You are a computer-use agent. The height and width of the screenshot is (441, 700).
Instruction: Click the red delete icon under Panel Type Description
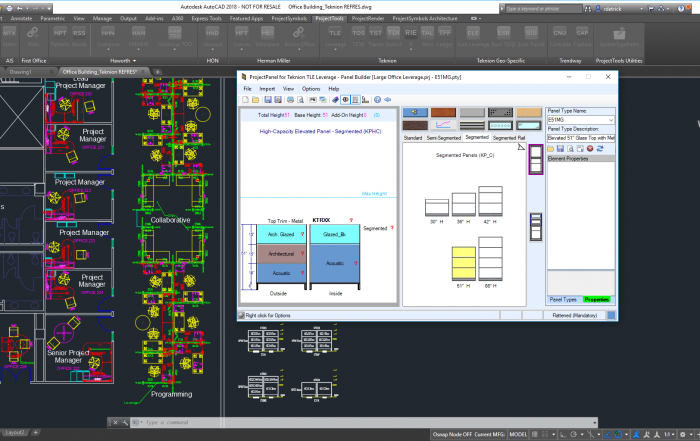590,149
